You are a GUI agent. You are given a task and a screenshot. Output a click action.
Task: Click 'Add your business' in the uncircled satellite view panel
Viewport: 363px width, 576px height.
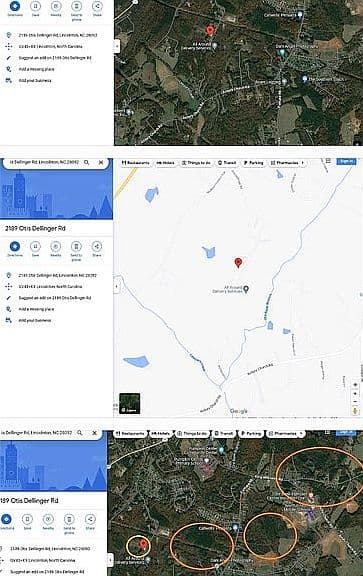(x=35, y=80)
